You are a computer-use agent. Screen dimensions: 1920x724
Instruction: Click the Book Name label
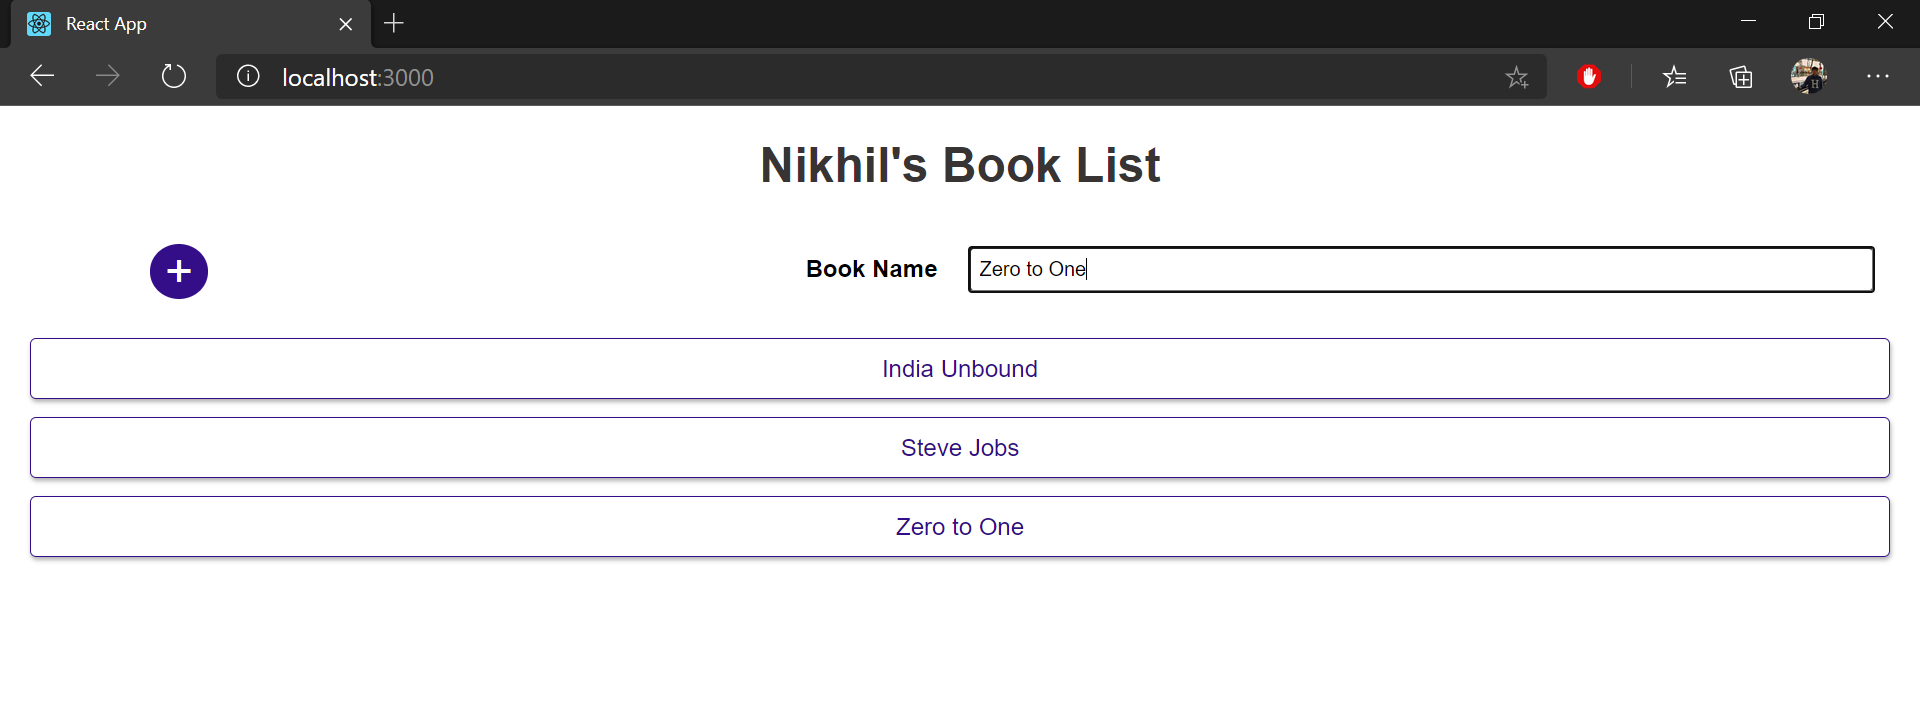pyautogui.click(x=871, y=269)
